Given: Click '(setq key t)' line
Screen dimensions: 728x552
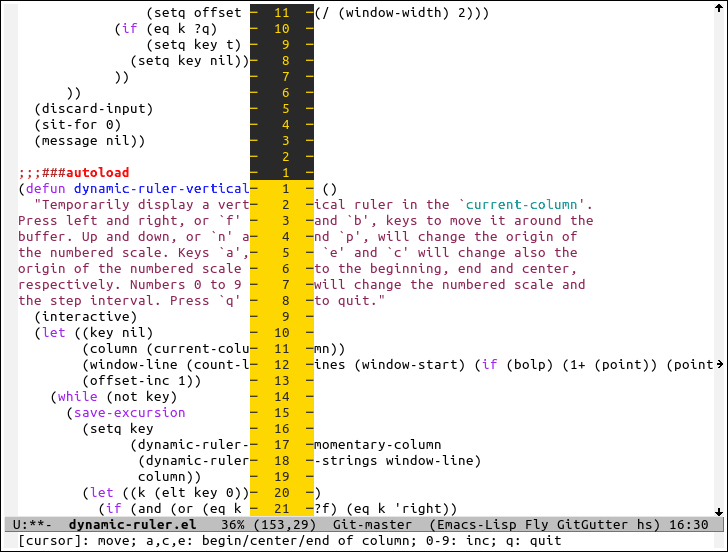Looking at the screenshot, I should pyautogui.click(x=194, y=45).
